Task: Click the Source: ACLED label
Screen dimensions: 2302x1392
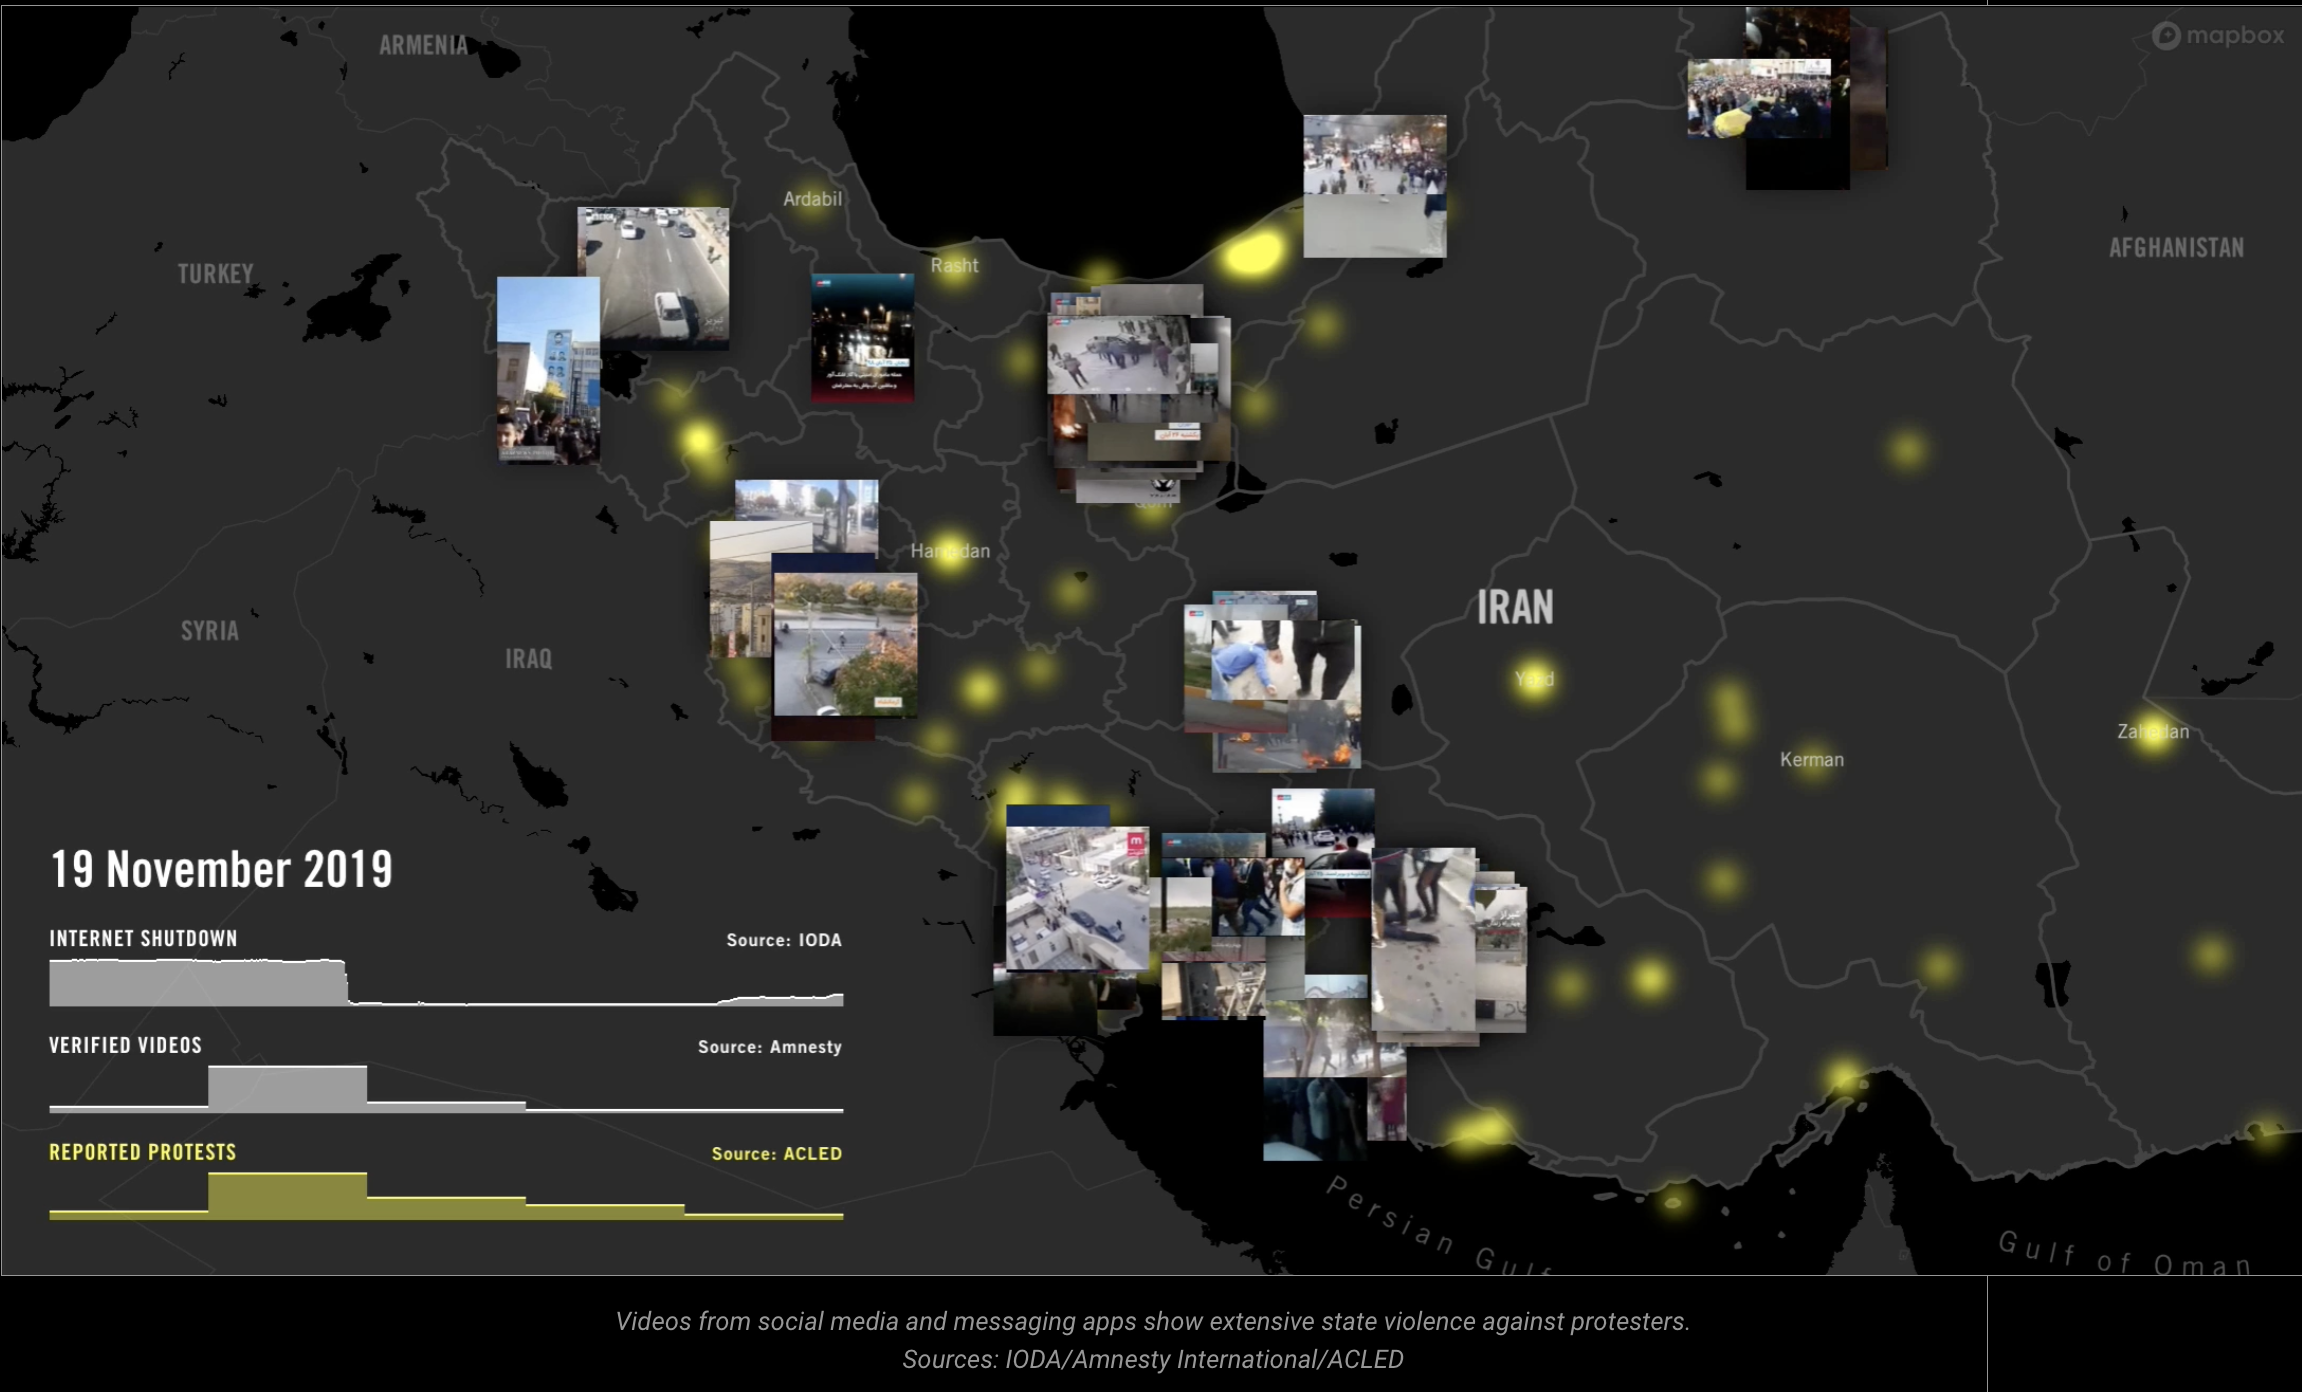Action: point(776,1154)
